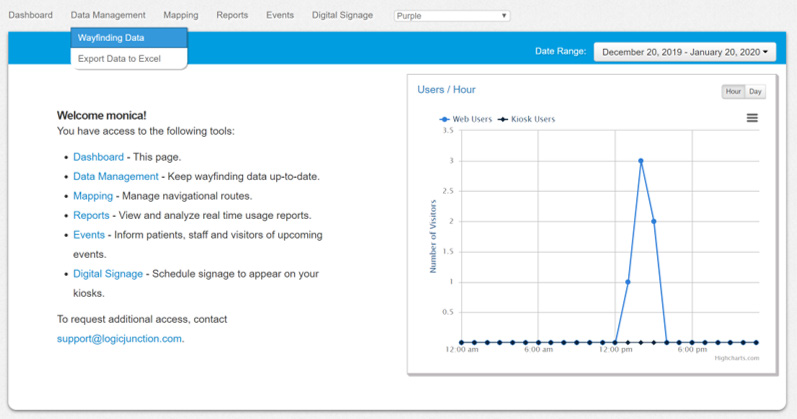This screenshot has height=419, width=797.
Task: Select Events in top navigation
Action: [280, 15]
